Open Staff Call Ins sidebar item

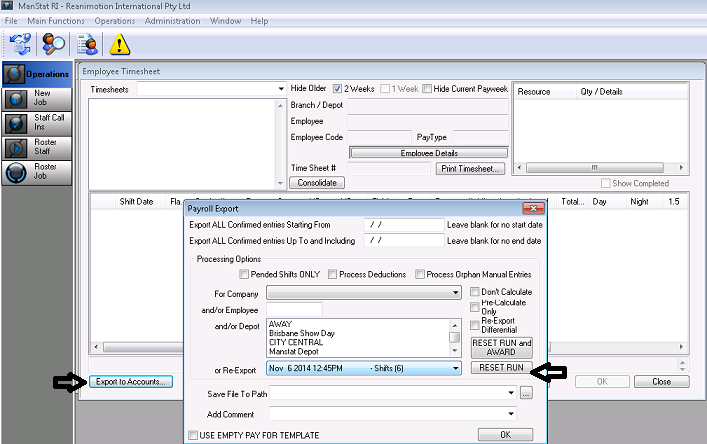pos(37,123)
